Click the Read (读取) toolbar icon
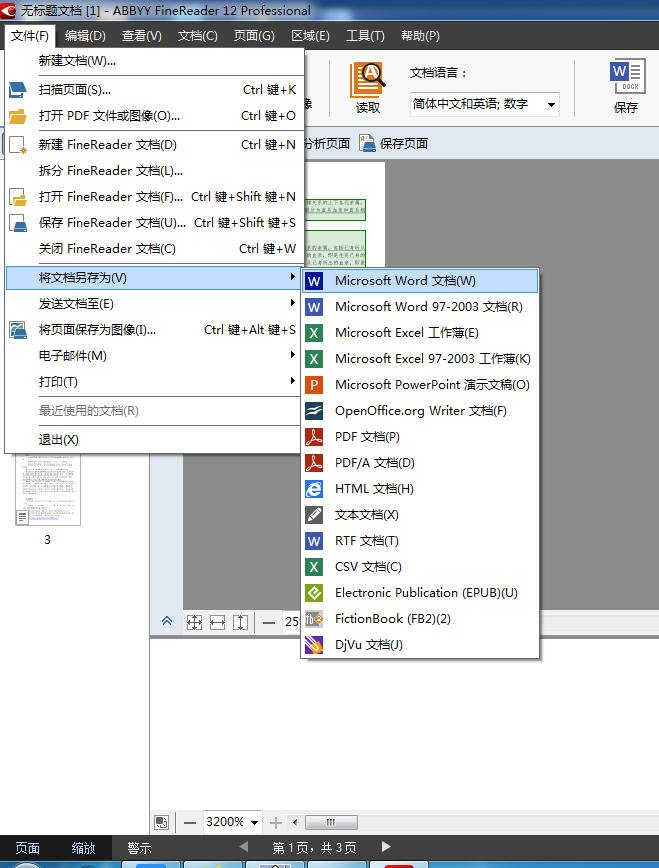This screenshot has height=868, width=659. coord(367,80)
